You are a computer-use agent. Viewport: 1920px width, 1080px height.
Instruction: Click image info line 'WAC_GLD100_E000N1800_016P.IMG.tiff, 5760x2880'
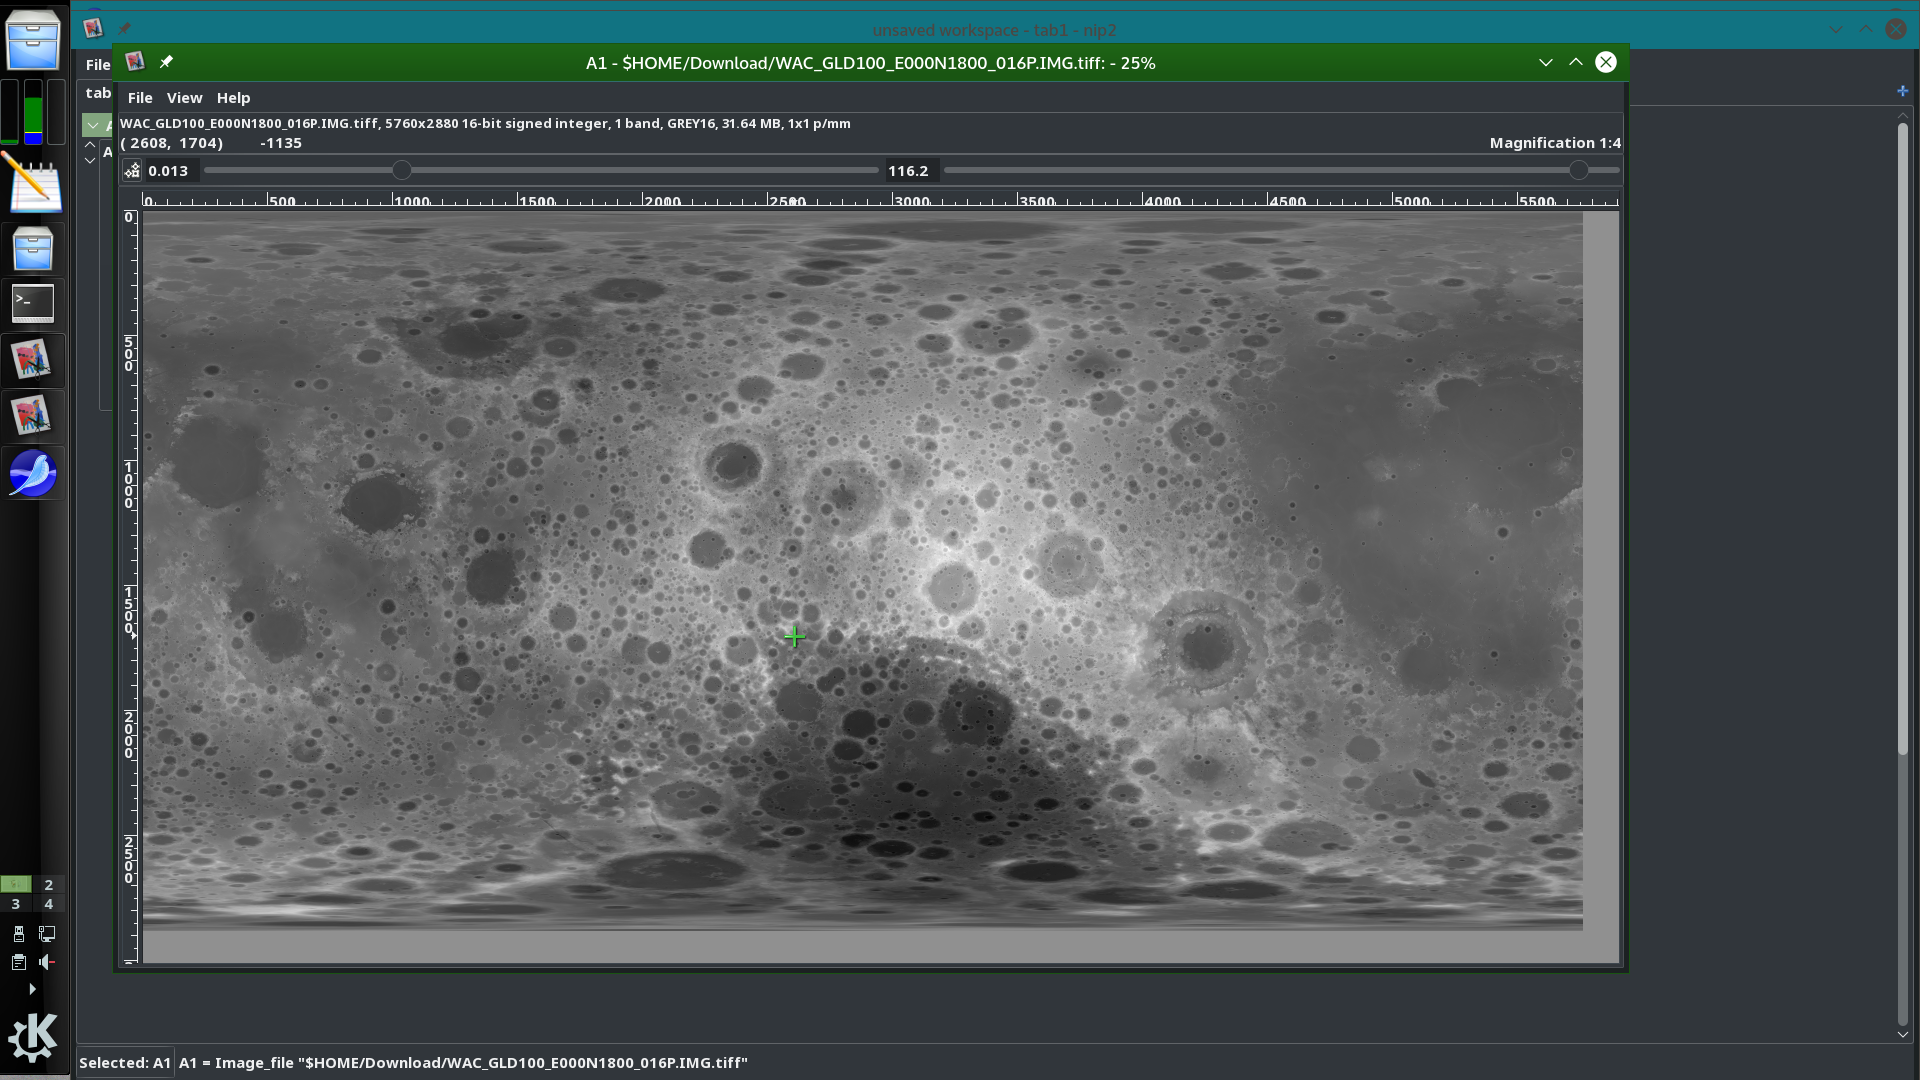485,124
